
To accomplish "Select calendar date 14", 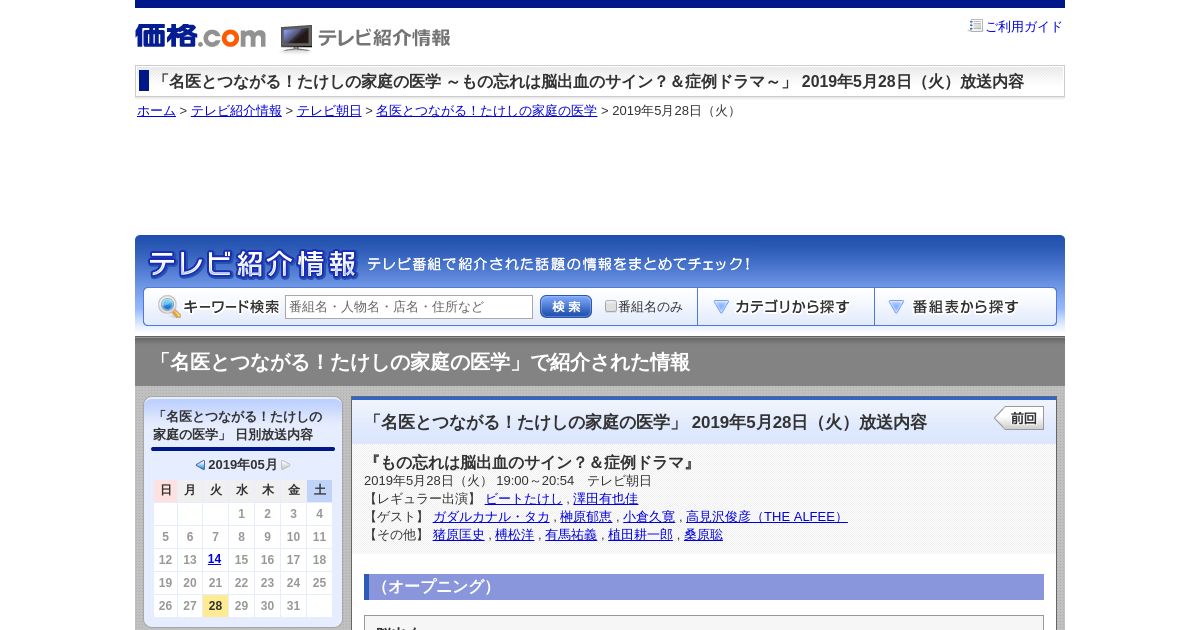I will point(214,559).
